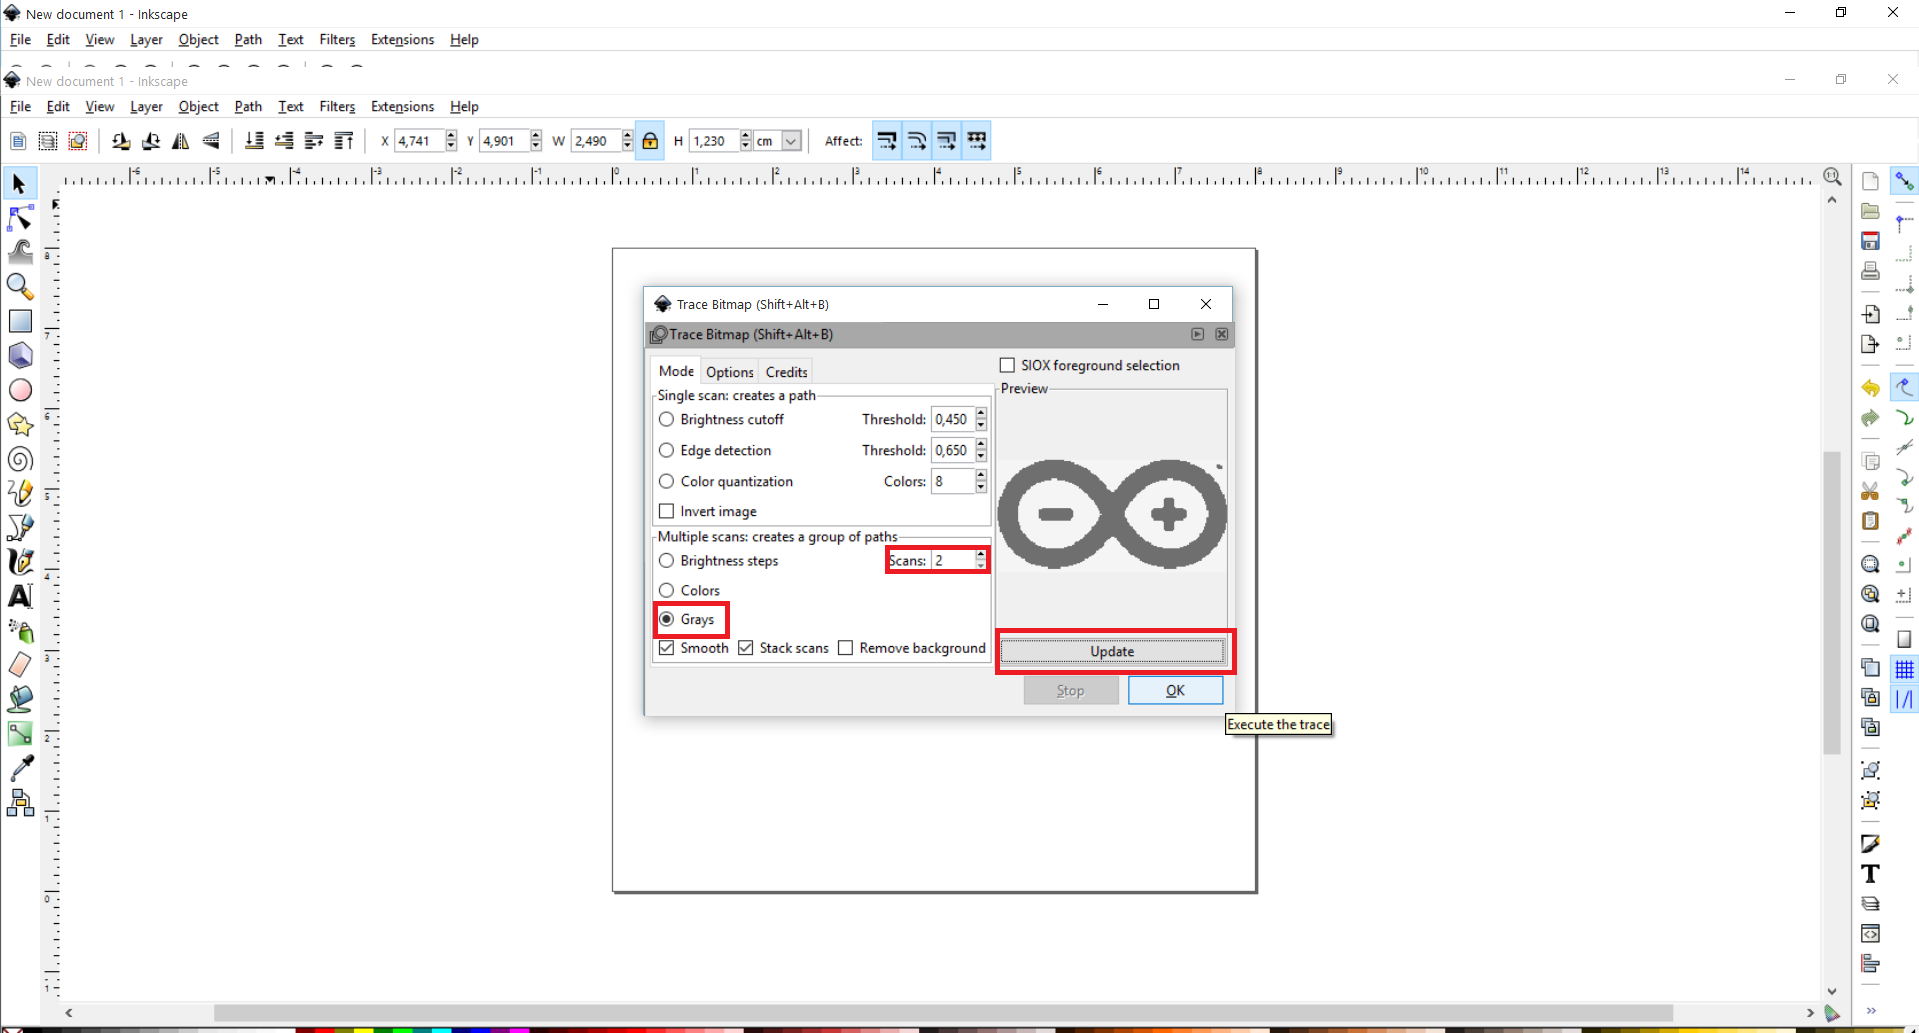Click the Undo icon on right toolbar
1919x1033 pixels.
(1869, 388)
